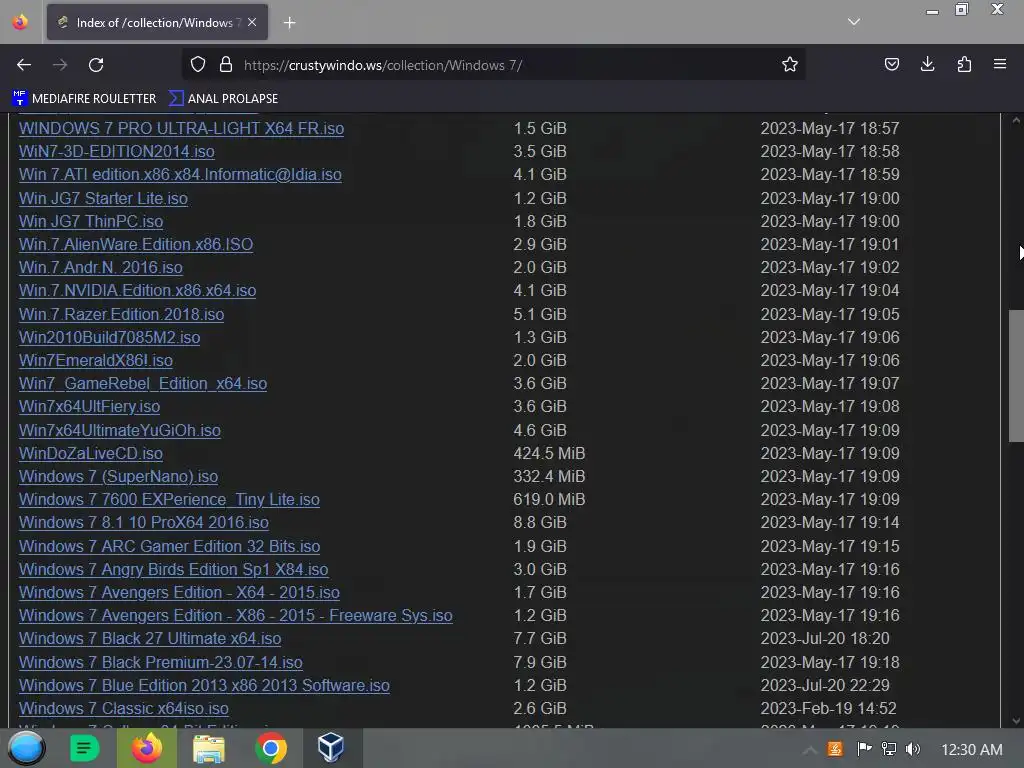Open the shield tracking protection icon
Image resolution: width=1024 pixels, height=768 pixels.
pos(198,64)
